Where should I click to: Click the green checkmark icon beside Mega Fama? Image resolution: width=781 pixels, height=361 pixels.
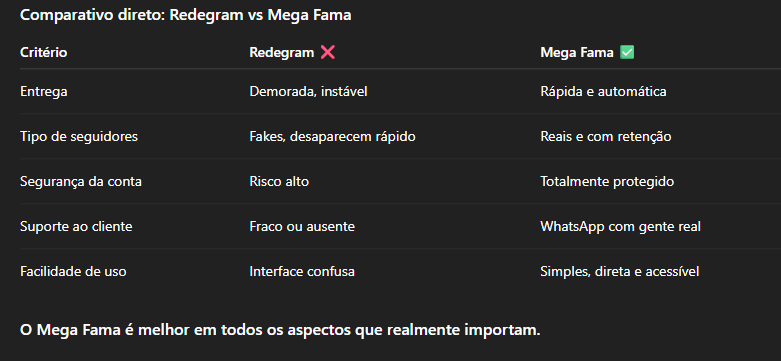pyautogui.click(x=627, y=52)
